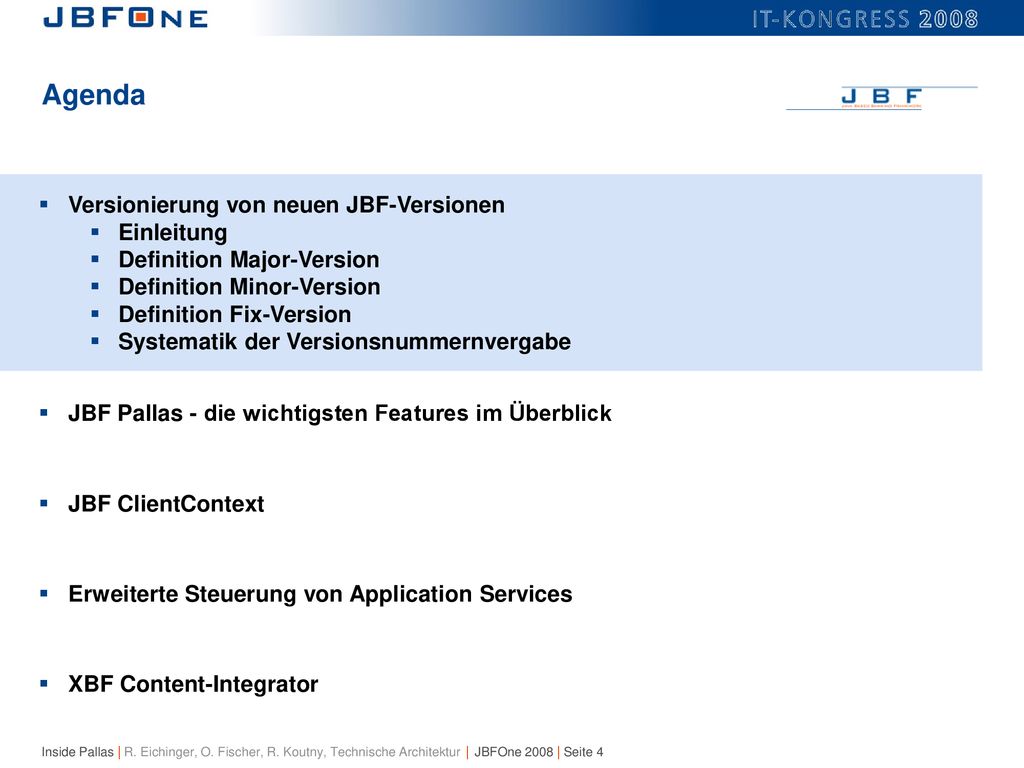Click the small JBF logo beside Agenda
The height and width of the screenshot is (768, 1024).
(882, 98)
